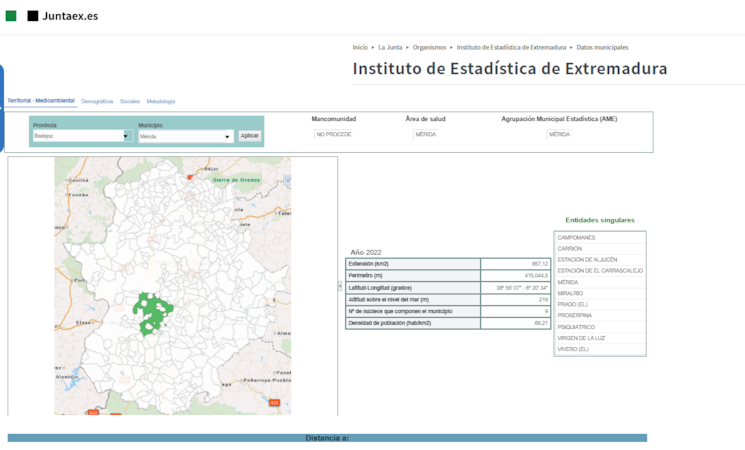The width and height of the screenshot is (745, 450).
Task: Click the panel splitter arrow beside the map
Action: click(x=339, y=286)
